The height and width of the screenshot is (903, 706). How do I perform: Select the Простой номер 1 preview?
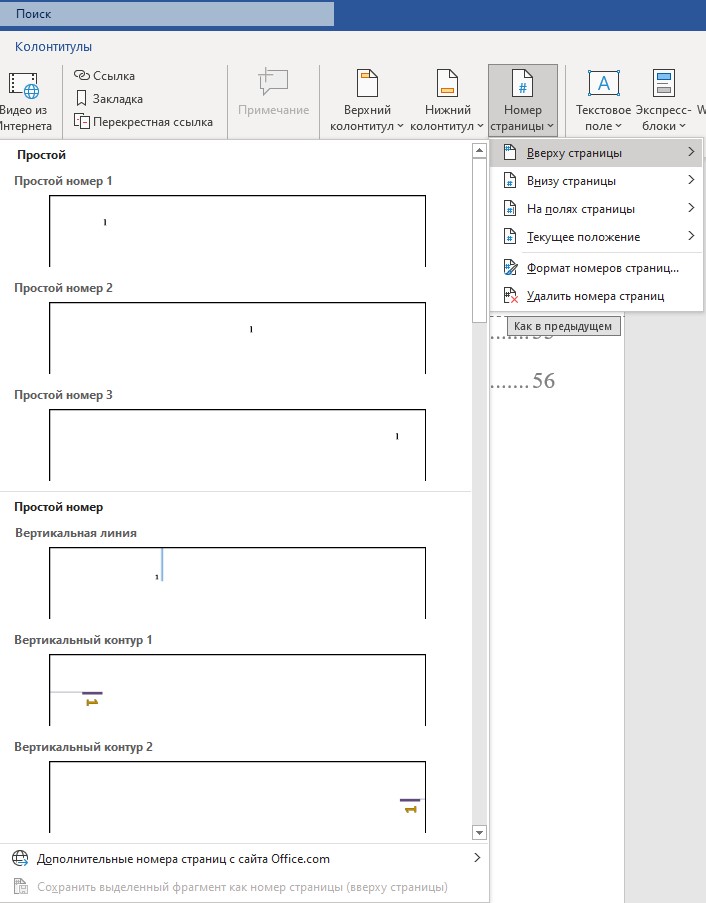coord(237,230)
